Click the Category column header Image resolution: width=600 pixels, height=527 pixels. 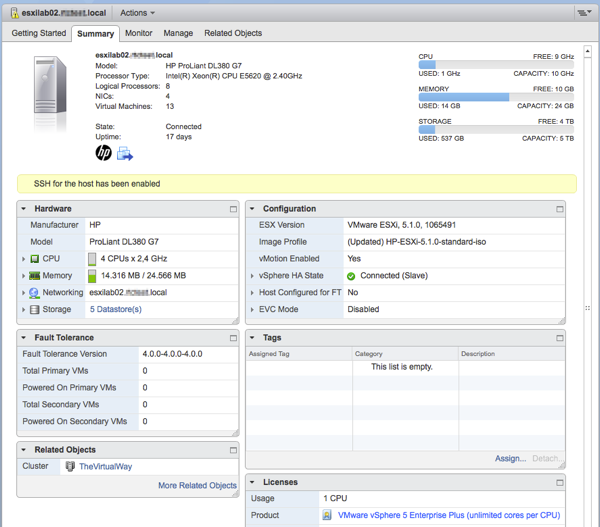[405, 354]
